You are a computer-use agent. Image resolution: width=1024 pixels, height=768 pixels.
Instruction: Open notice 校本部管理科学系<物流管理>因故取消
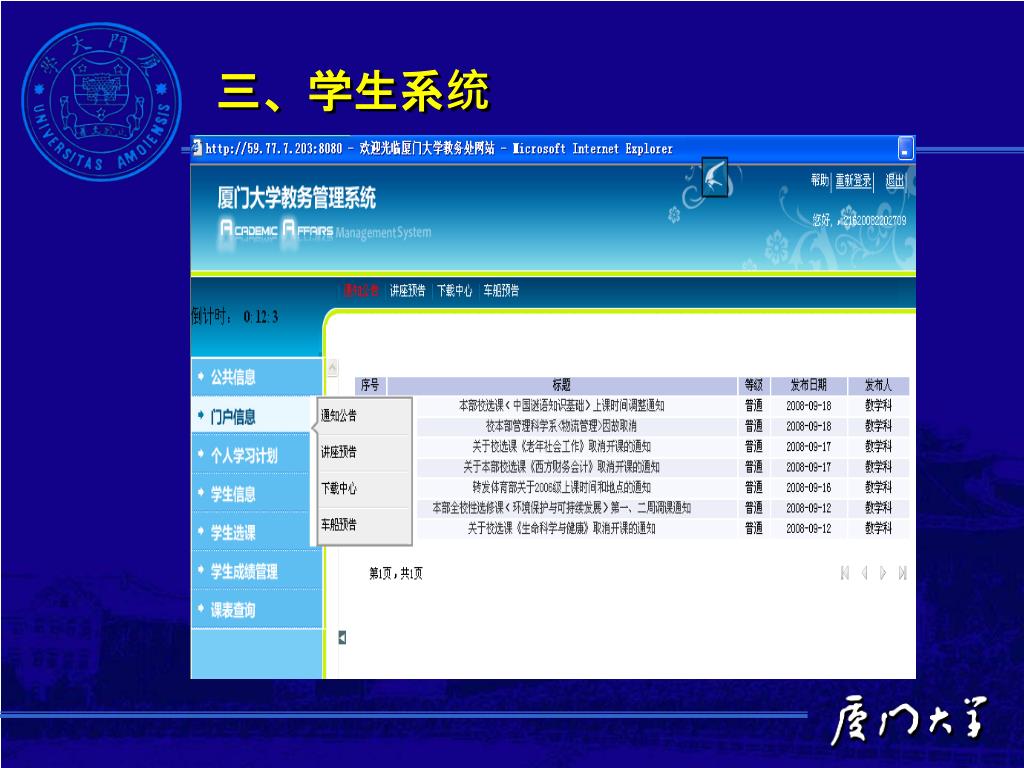pyautogui.click(x=561, y=426)
